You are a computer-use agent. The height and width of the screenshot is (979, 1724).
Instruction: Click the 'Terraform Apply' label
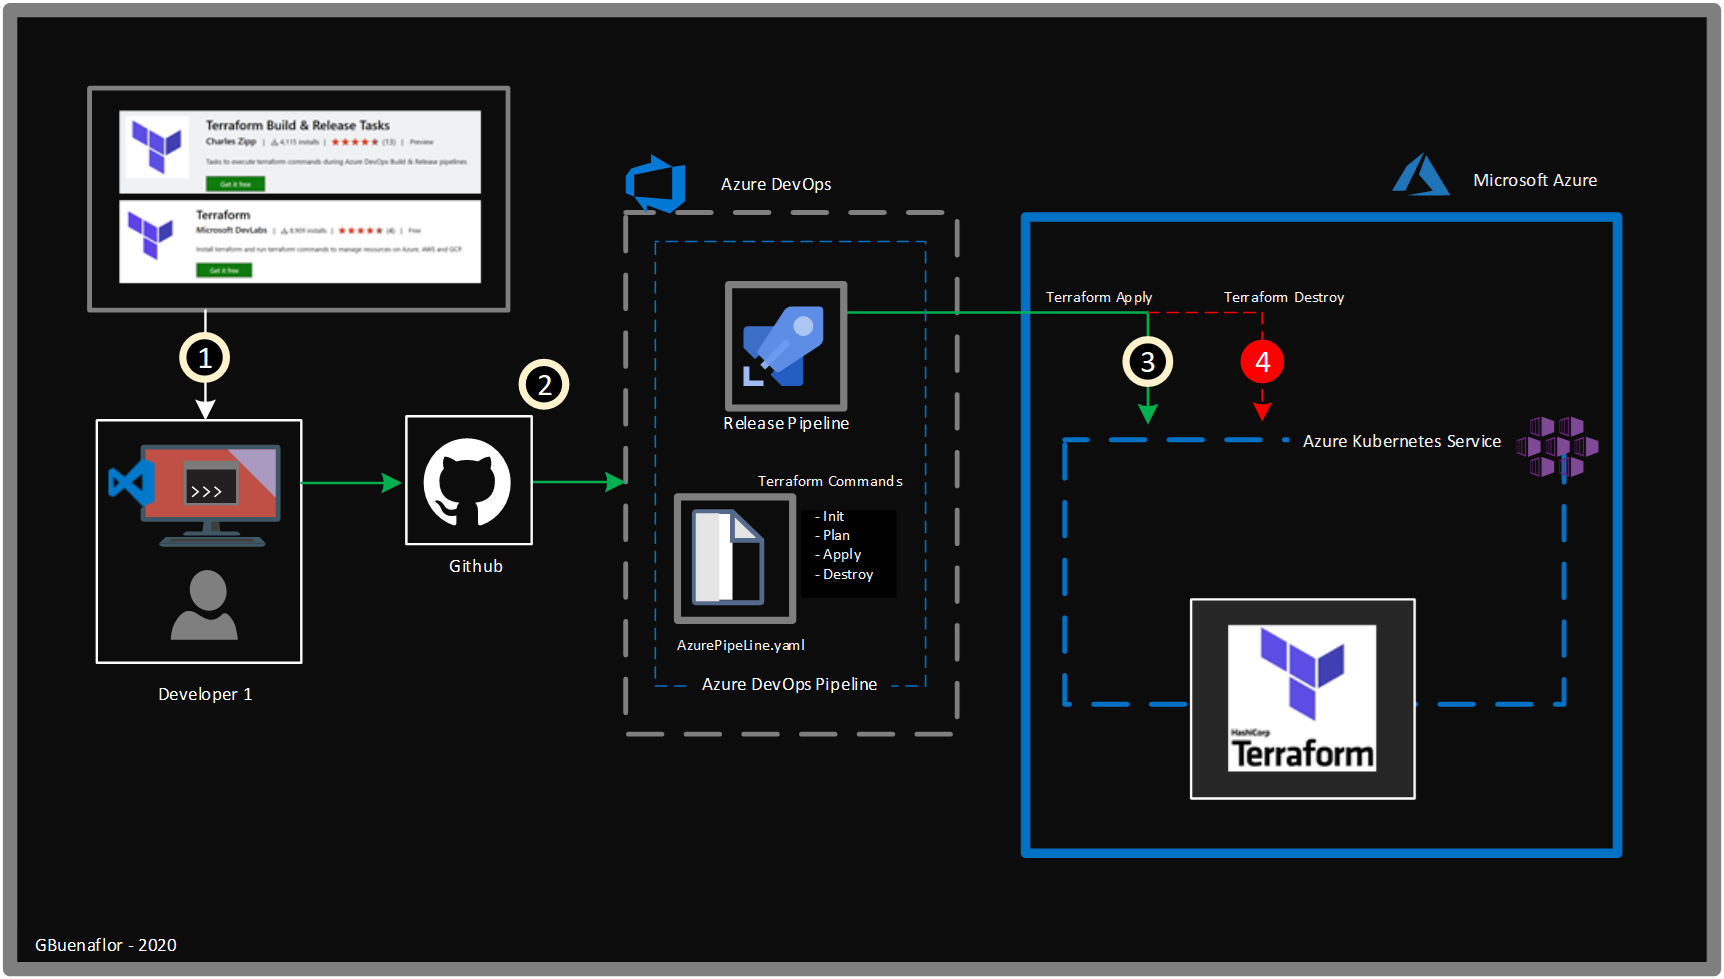pyautogui.click(x=1099, y=297)
